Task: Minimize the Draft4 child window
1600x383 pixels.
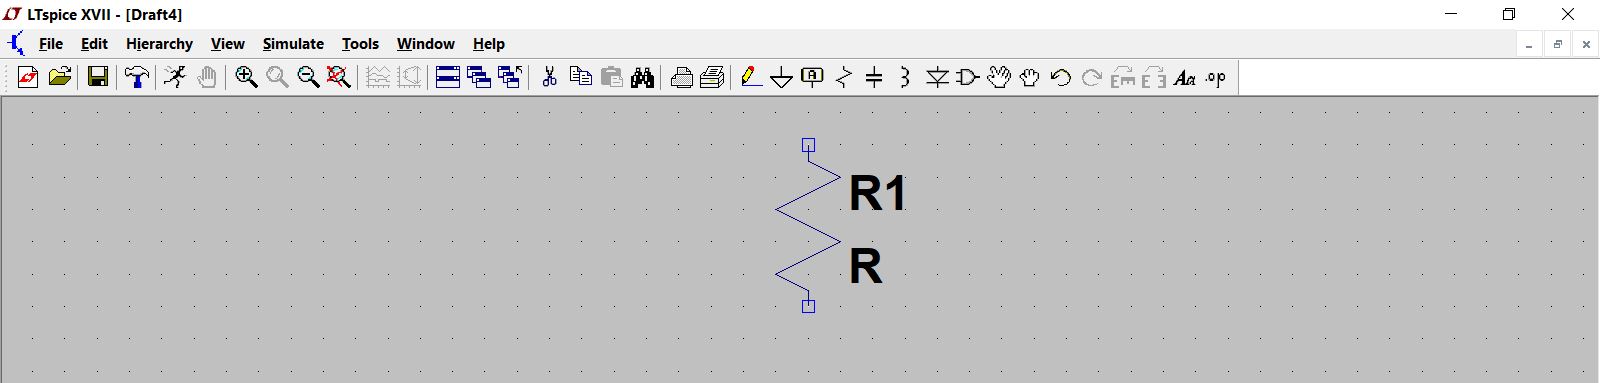Action: (1529, 44)
